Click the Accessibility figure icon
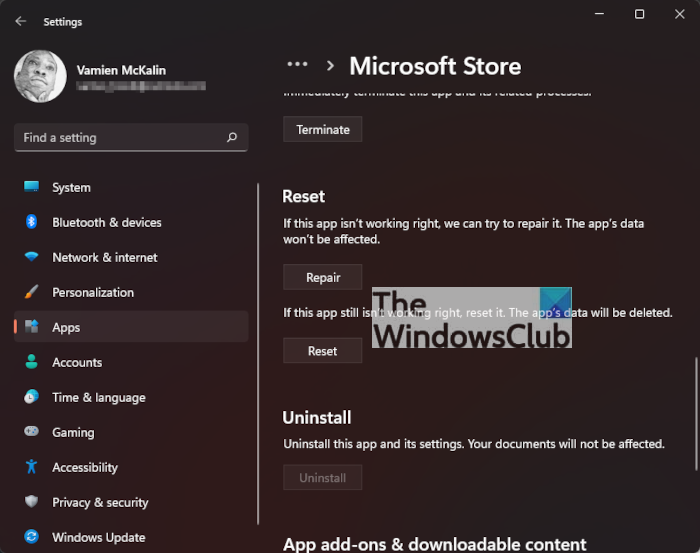 click(32, 467)
